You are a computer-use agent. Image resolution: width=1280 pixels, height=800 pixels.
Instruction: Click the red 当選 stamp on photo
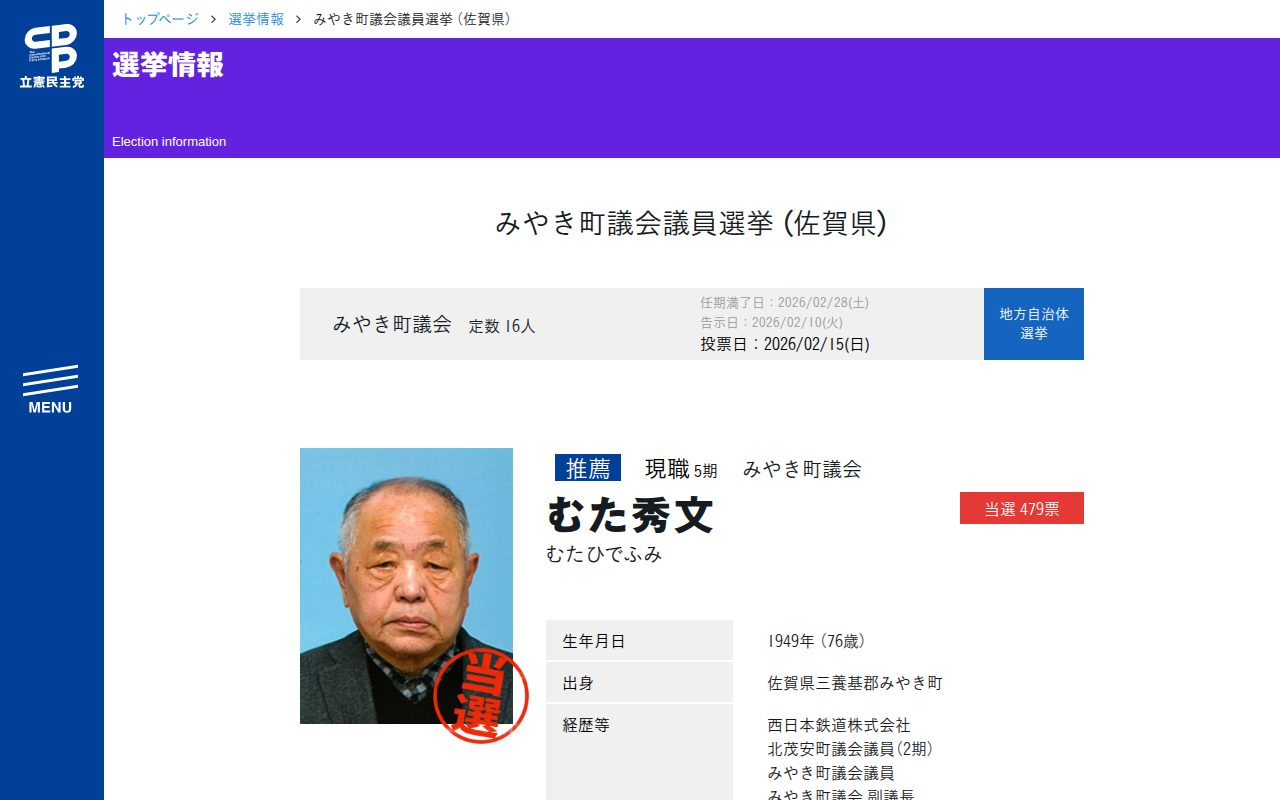(481, 696)
